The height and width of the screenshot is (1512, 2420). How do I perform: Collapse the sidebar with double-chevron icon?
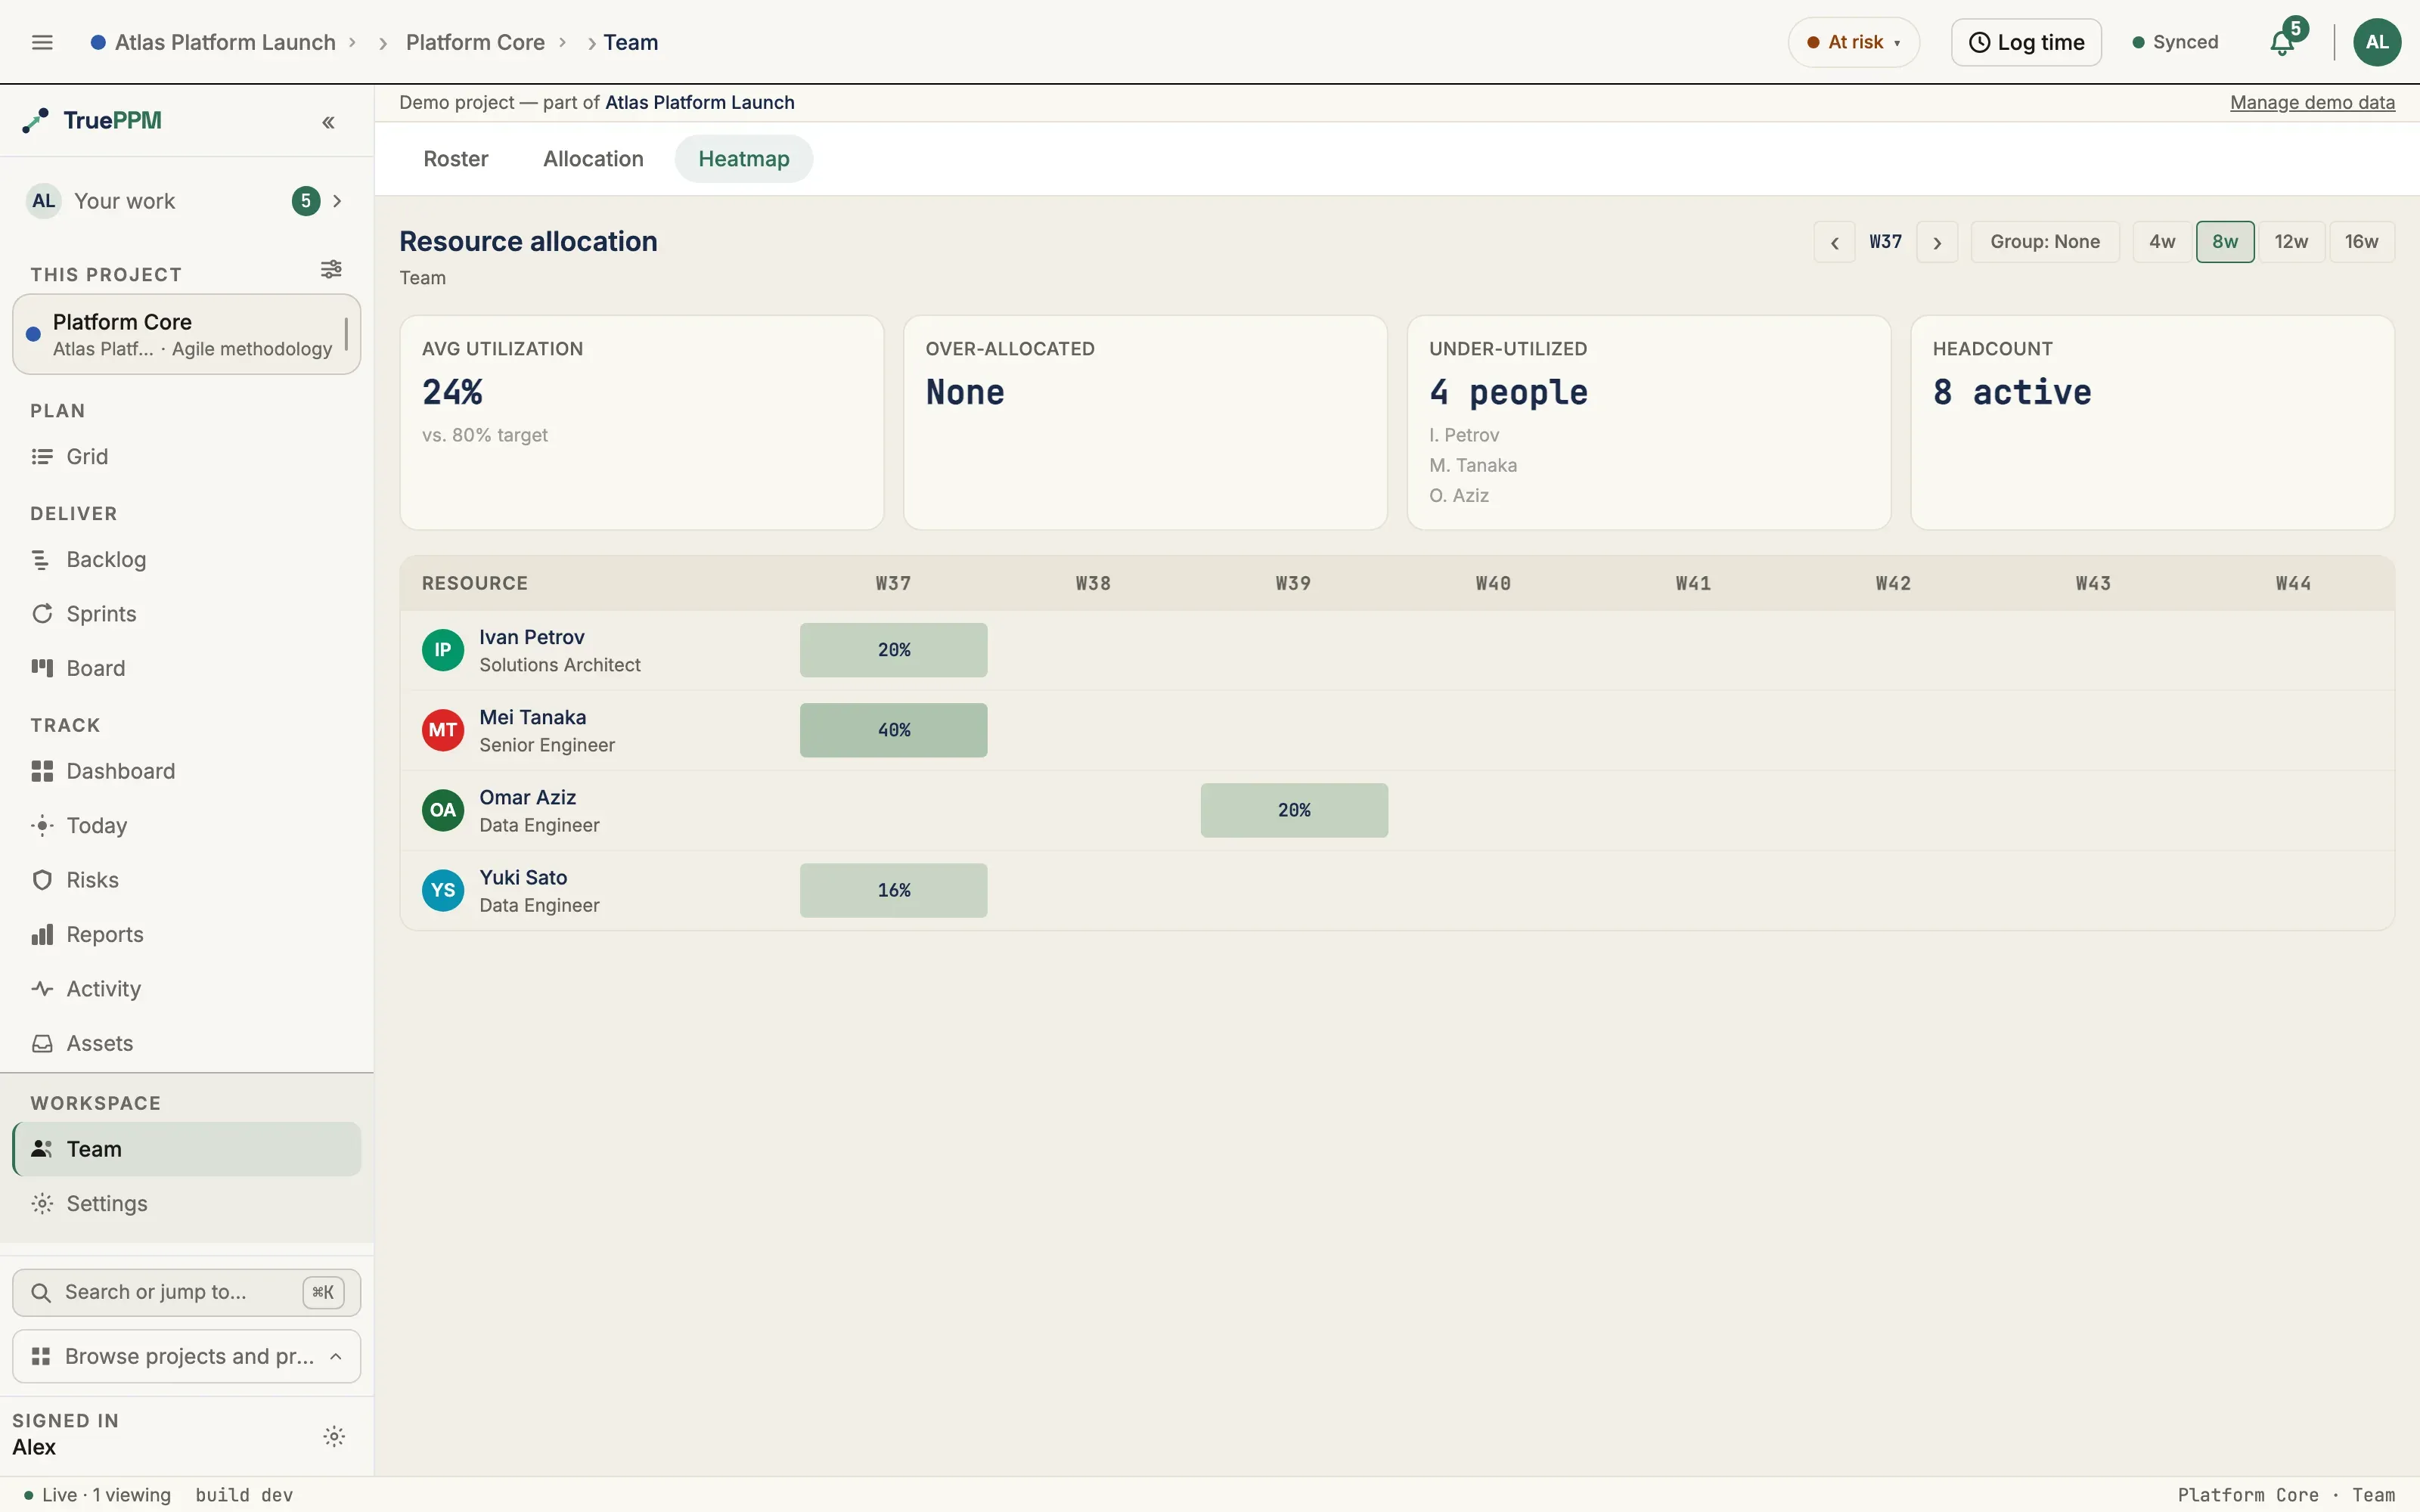[328, 122]
